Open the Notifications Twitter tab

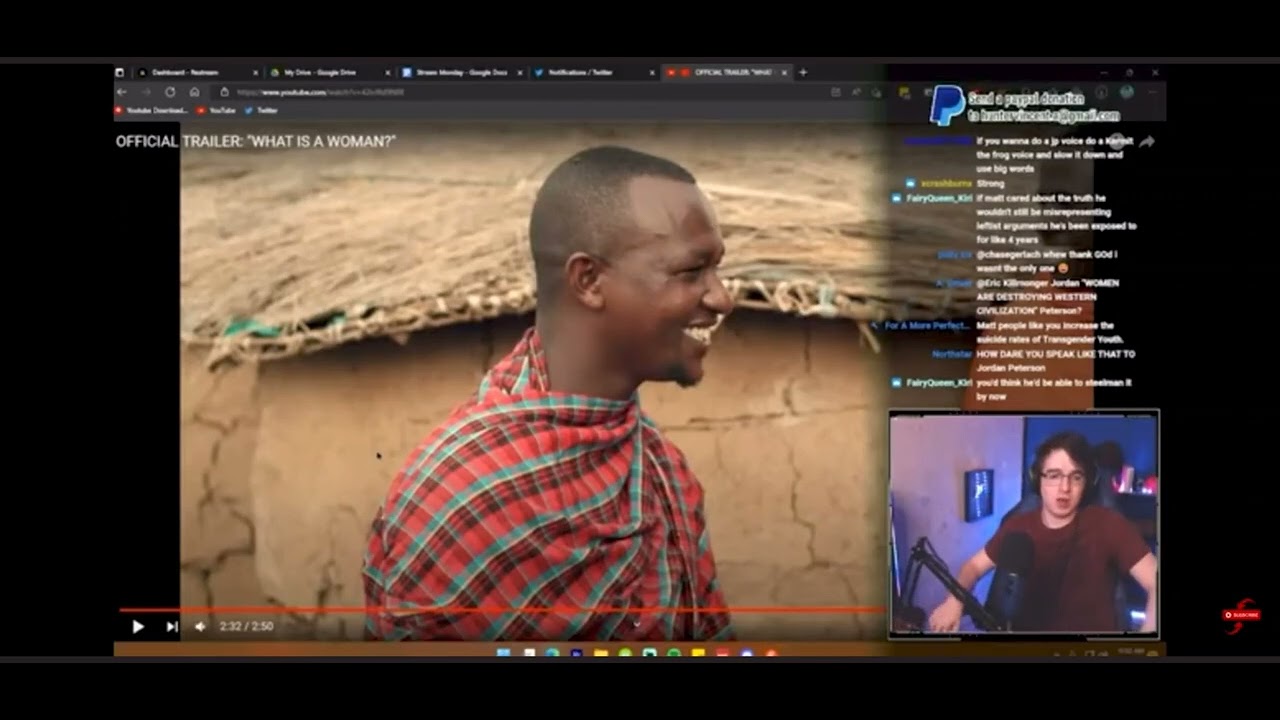point(593,73)
